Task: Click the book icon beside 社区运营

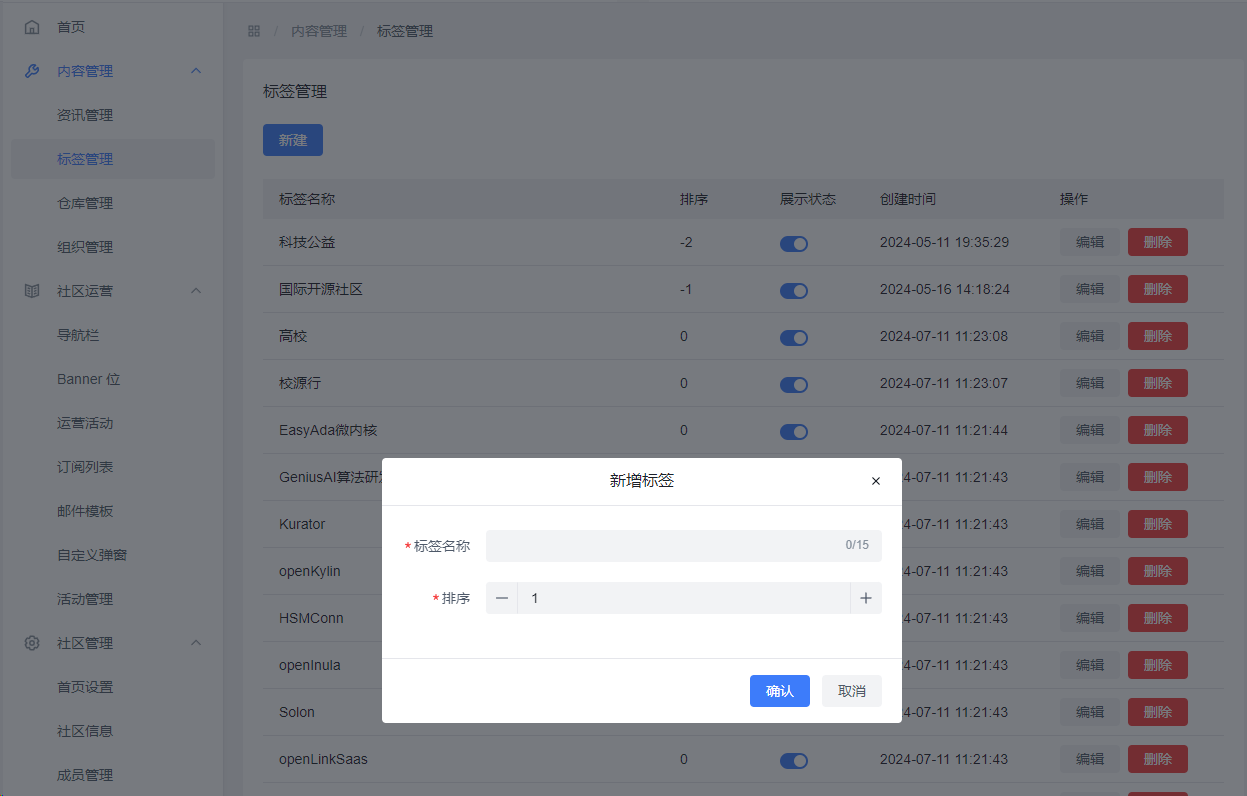Action: click(x=32, y=291)
